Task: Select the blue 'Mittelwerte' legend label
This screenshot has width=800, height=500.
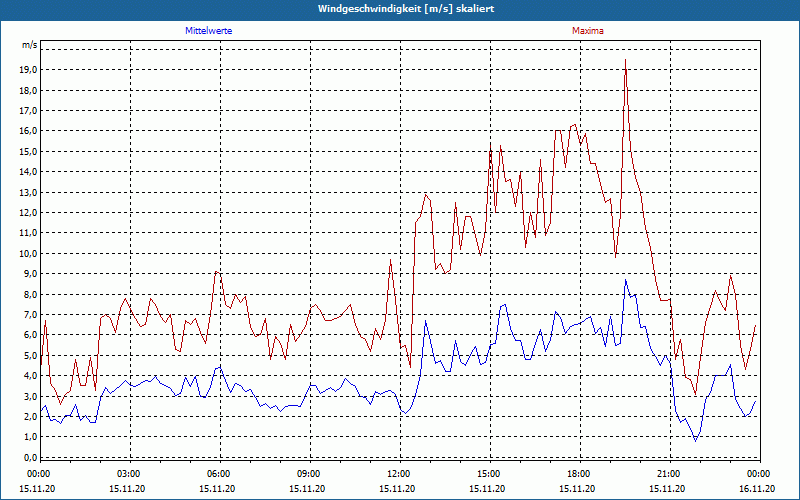Action: (x=209, y=31)
